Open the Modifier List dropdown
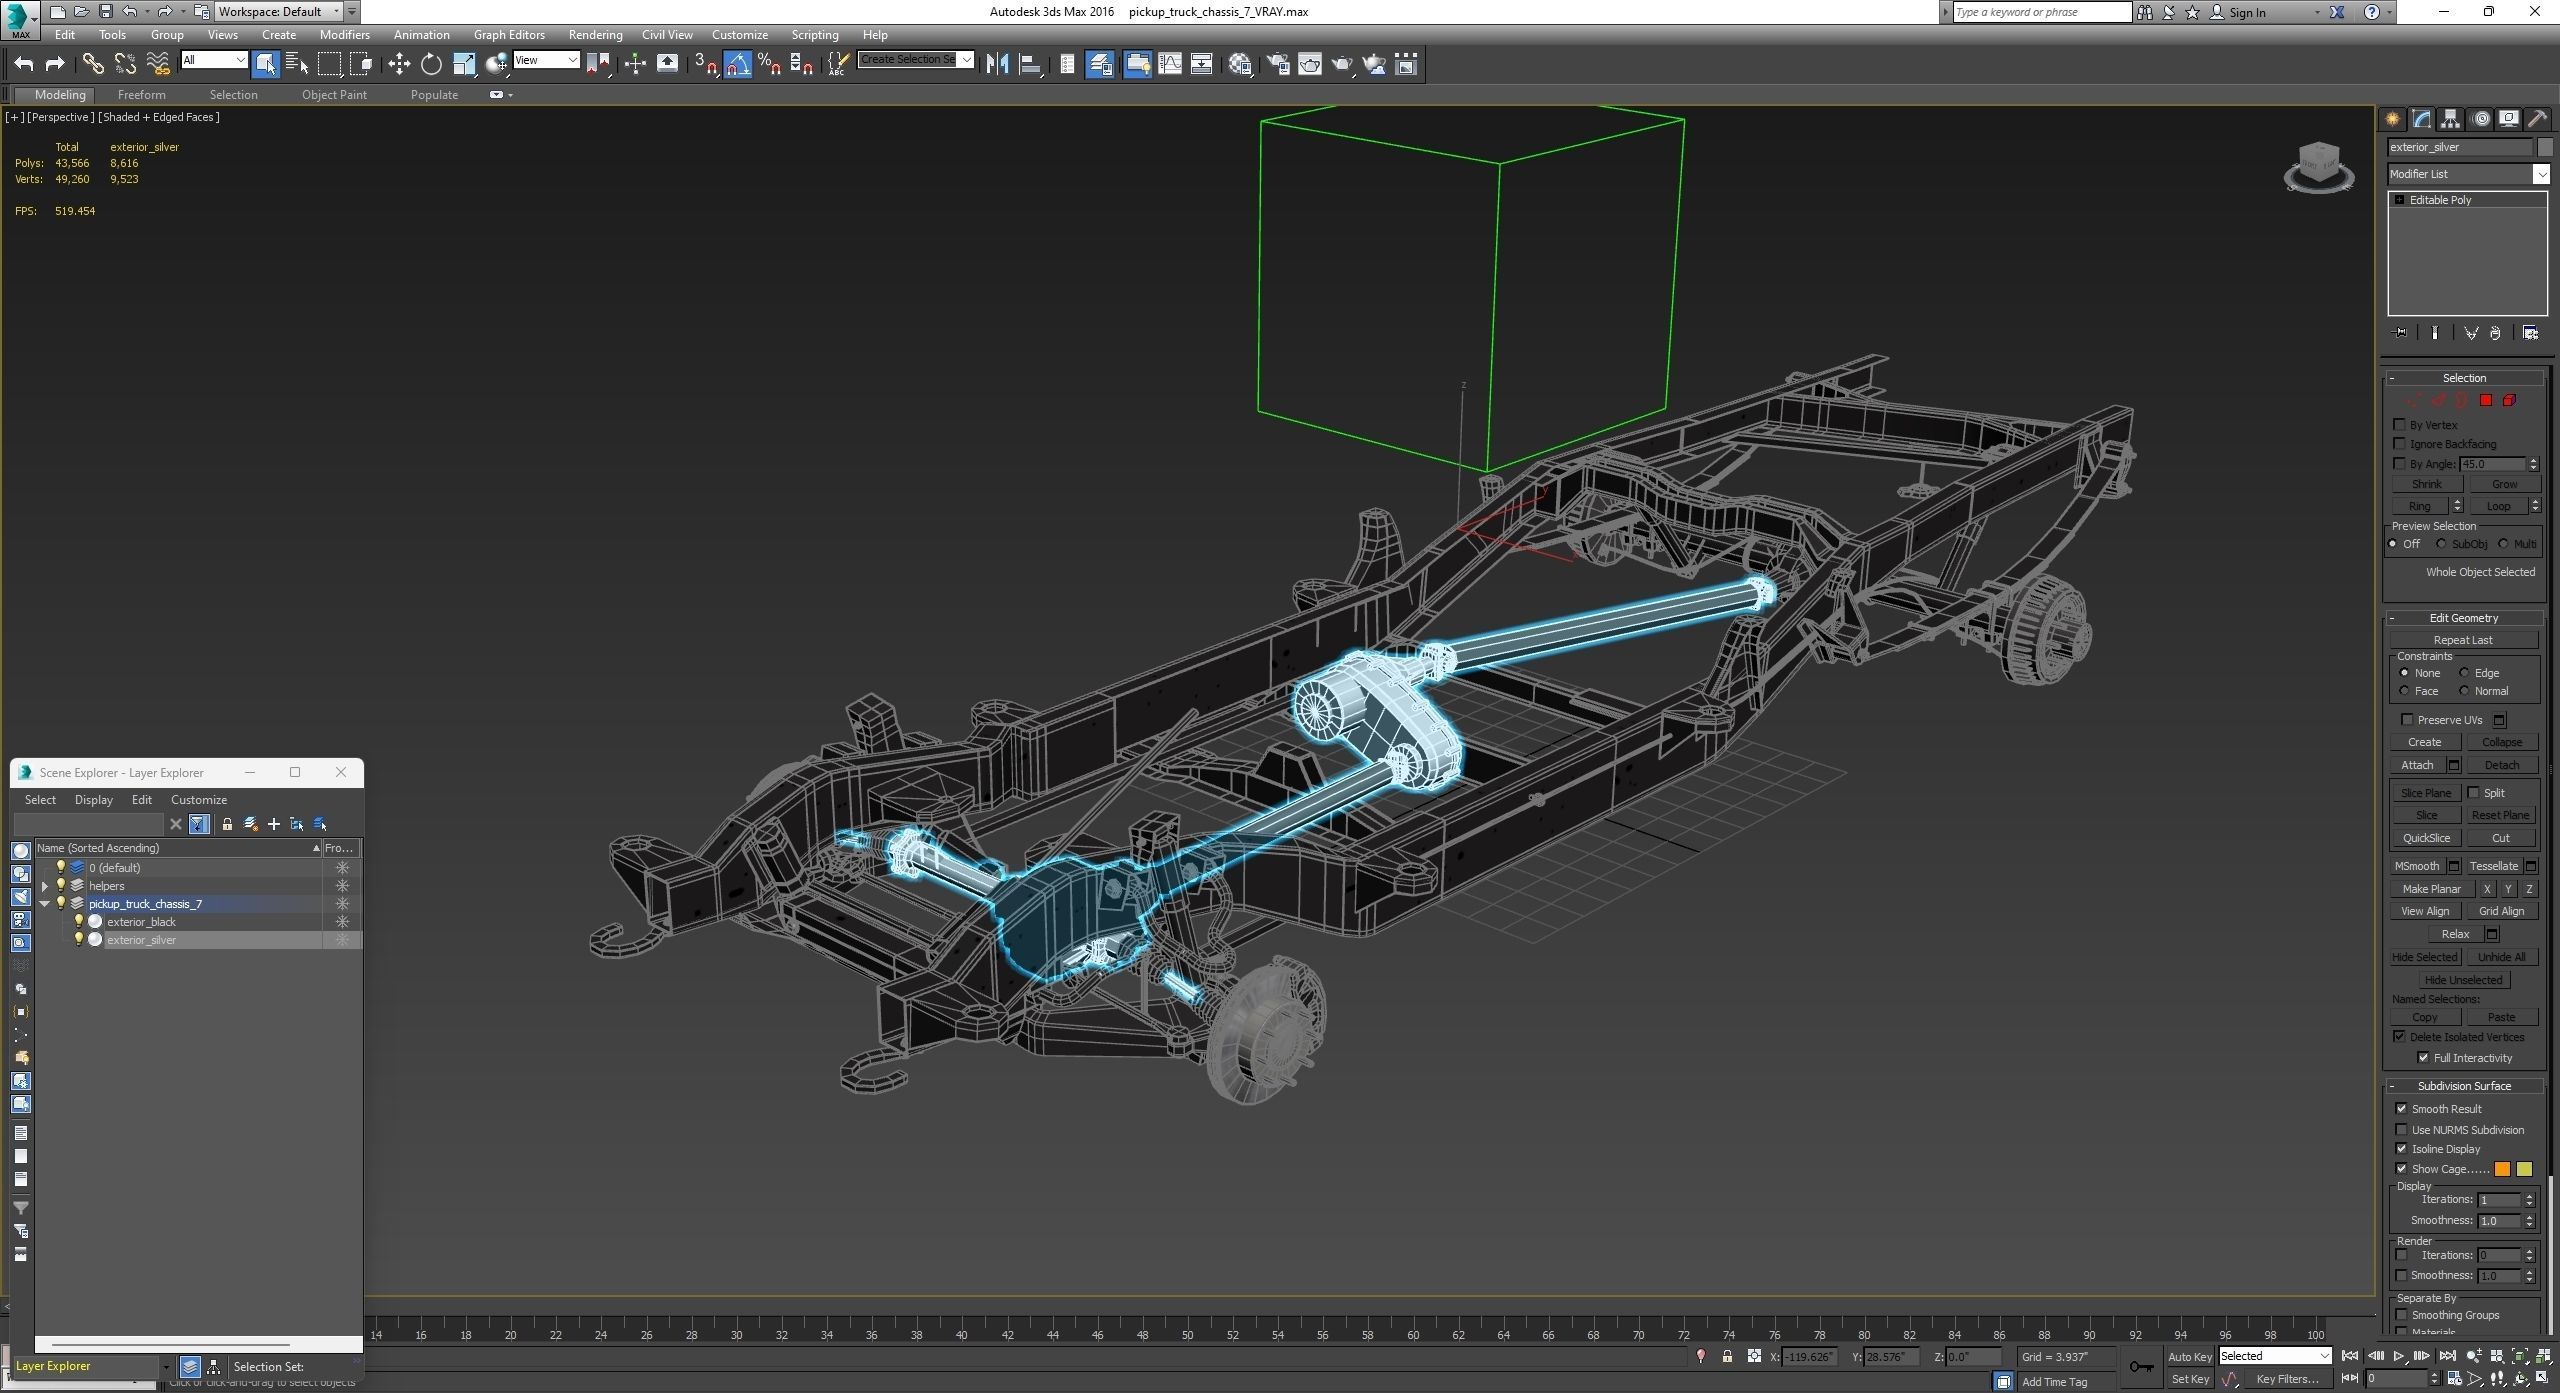Image resolution: width=2560 pixels, height=1393 pixels. (x=2541, y=174)
